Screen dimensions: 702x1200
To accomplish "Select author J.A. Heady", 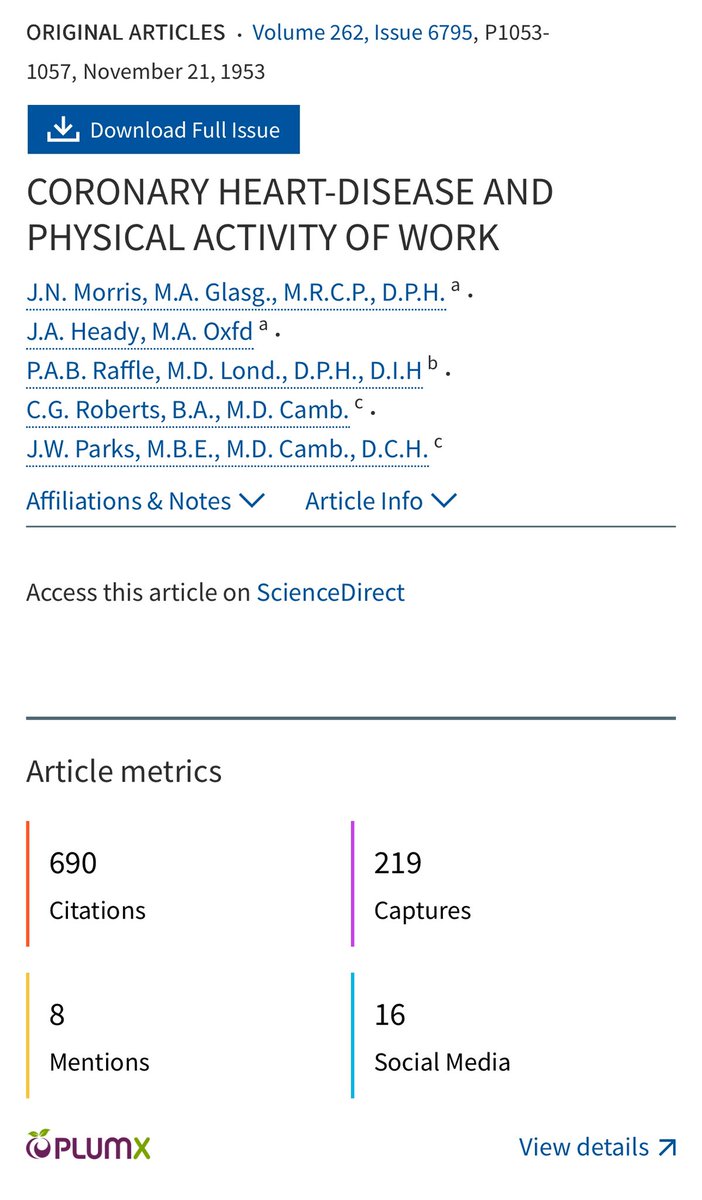I will pos(140,331).
